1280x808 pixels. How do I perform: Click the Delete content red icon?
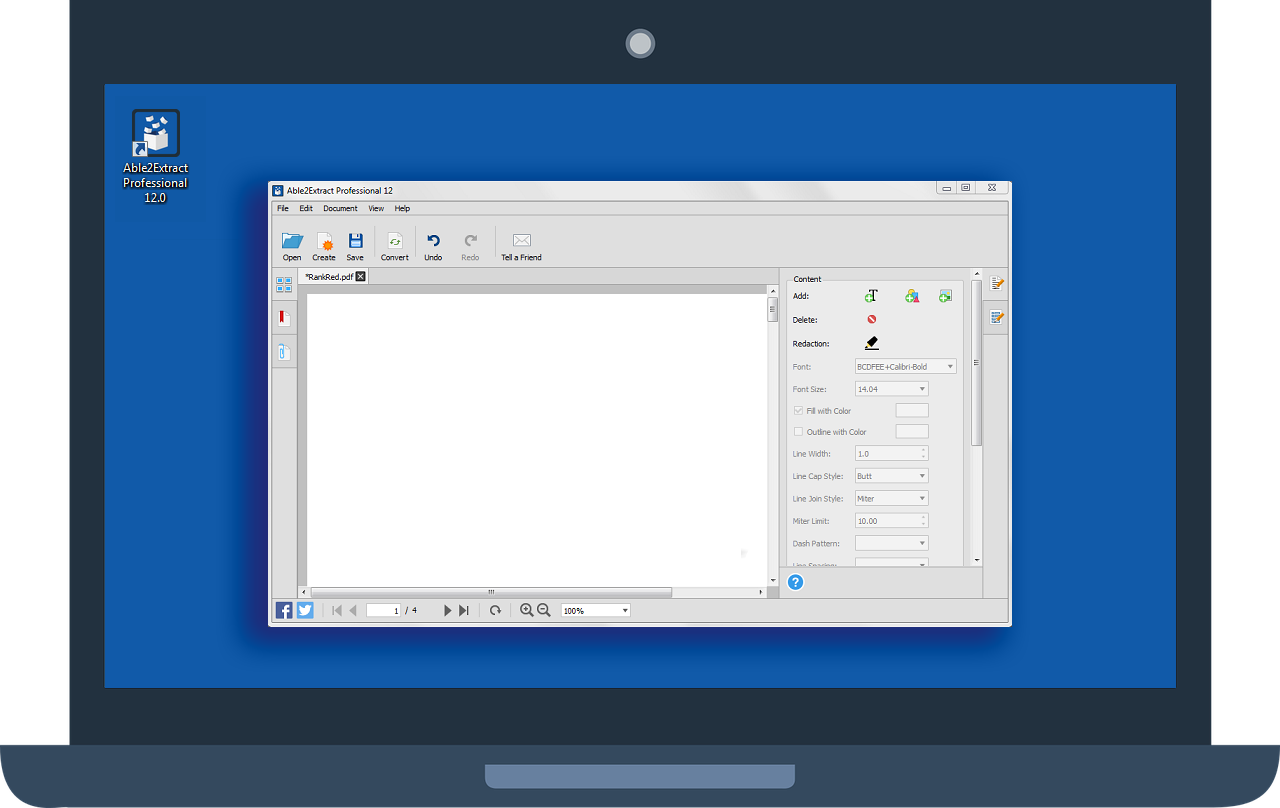point(872,319)
